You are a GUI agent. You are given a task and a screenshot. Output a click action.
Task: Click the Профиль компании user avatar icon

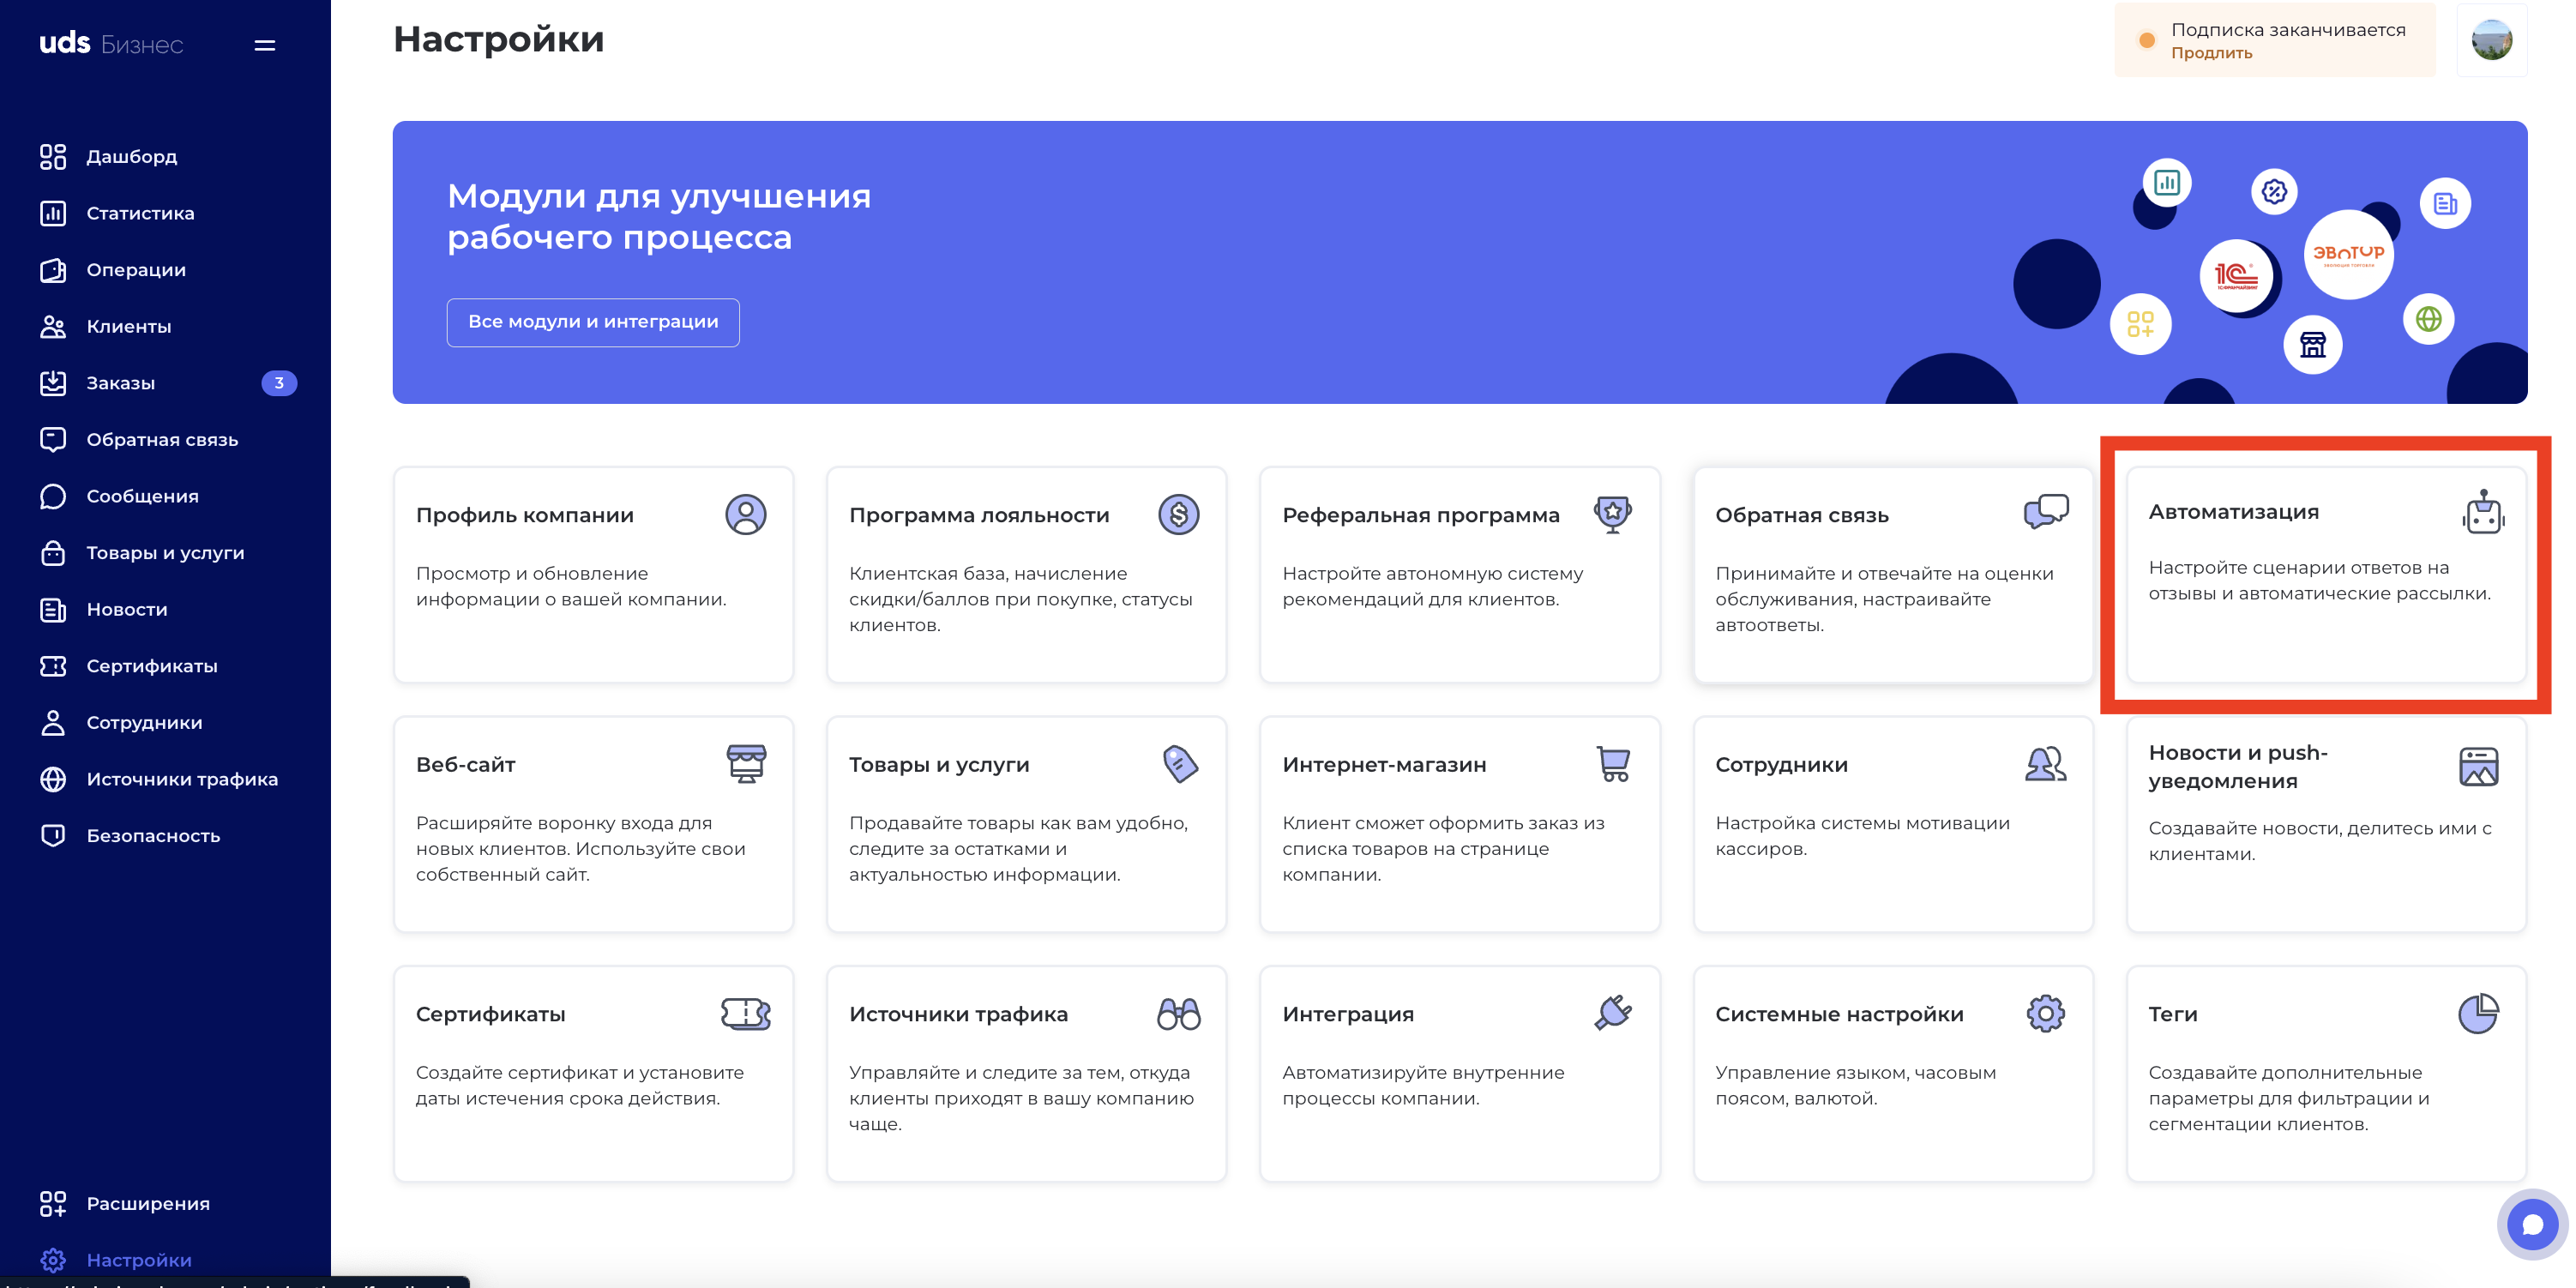click(x=745, y=515)
